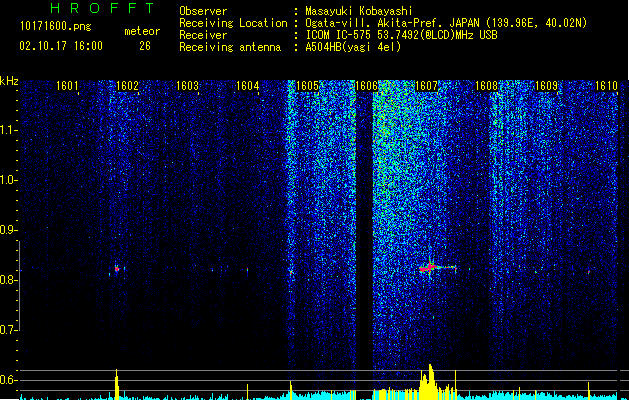
Task: Click the 1606 time marker
Action: click(x=367, y=85)
